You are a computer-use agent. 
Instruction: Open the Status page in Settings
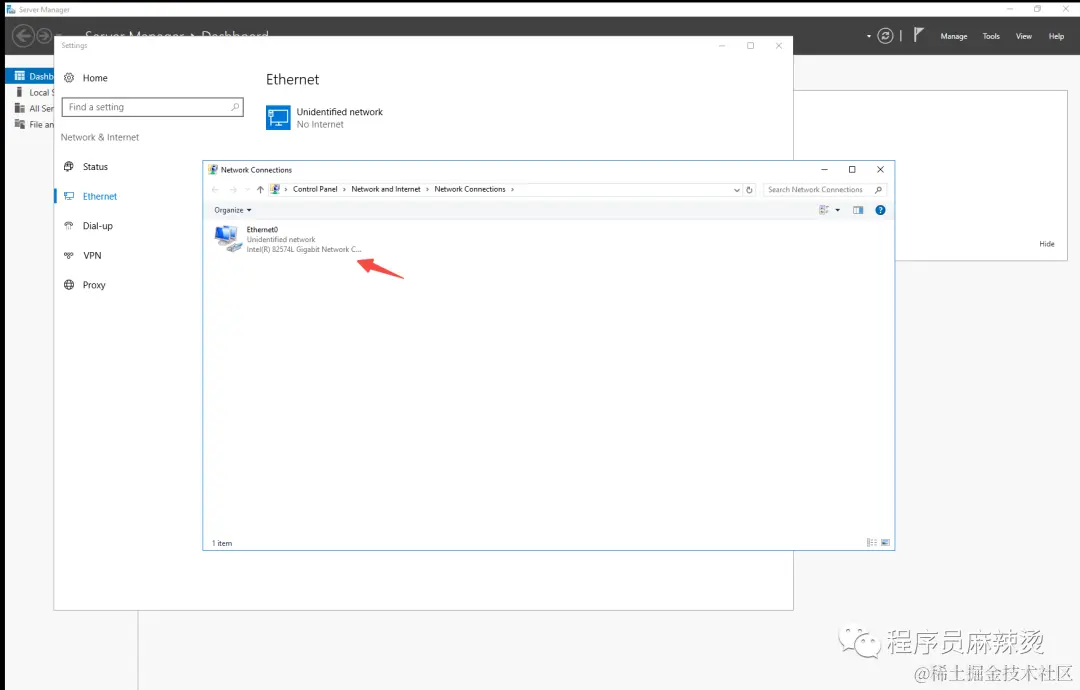(x=95, y=167)
